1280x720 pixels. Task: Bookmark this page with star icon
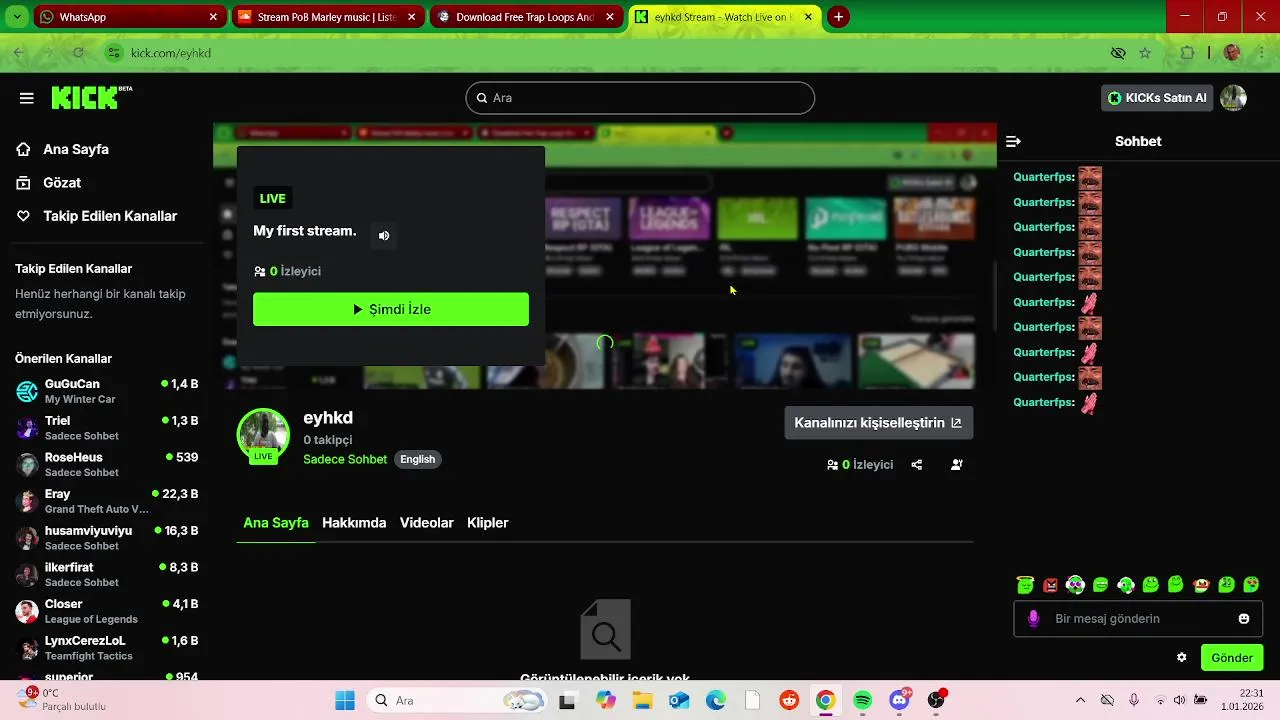click(1145, 53)
